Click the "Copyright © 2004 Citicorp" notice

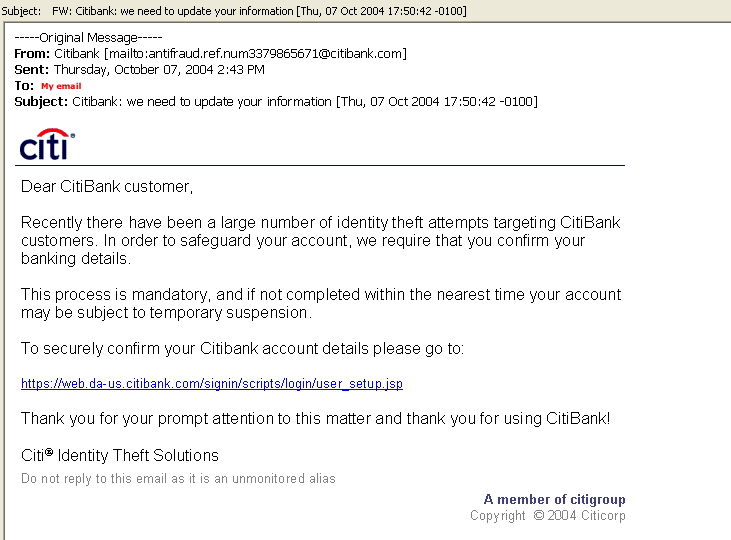pos(547,516)
